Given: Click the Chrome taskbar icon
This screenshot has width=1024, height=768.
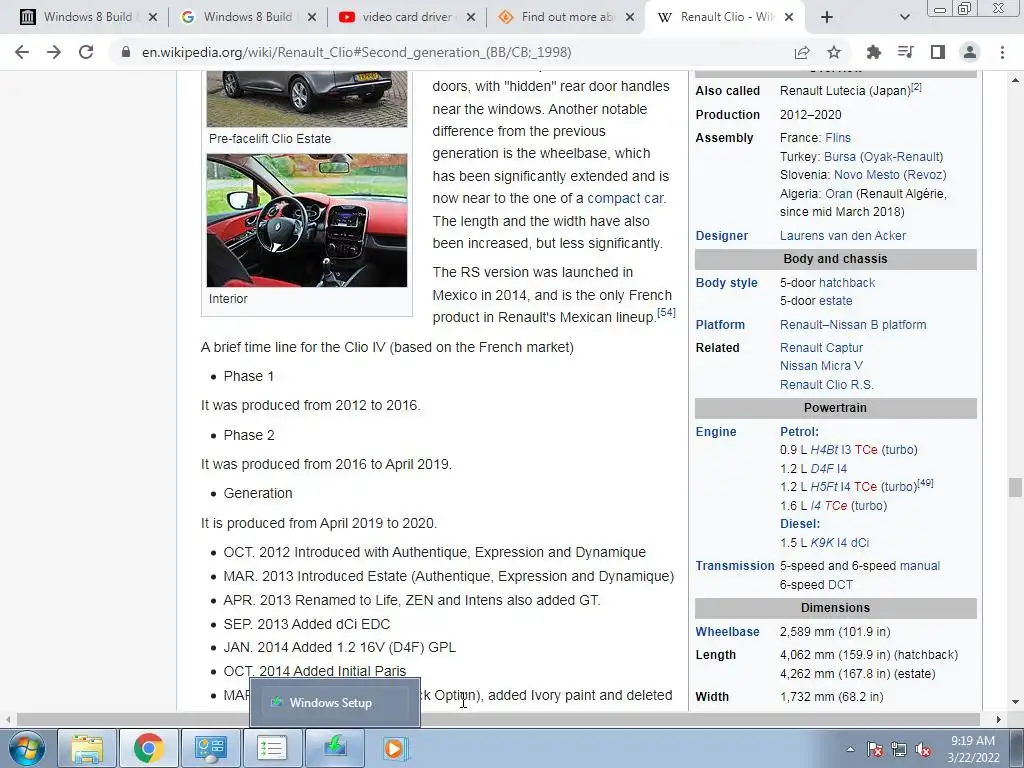Looking at the screenshot, I should point(148,748).
